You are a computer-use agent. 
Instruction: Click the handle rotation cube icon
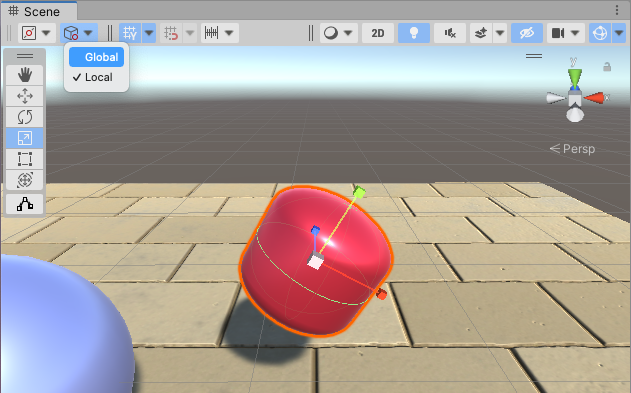(x=71, y=33)
